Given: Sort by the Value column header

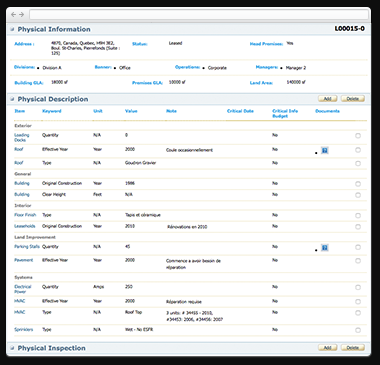Looking at the screenshot, I should (131, 111).
